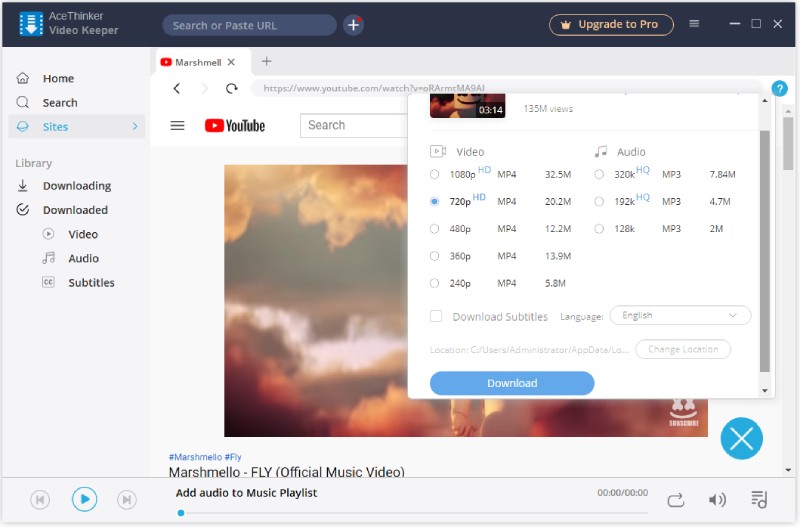Click the YouTube Search box
The width and height of the screenshot is (800, 527).
(x=354, y=126)
